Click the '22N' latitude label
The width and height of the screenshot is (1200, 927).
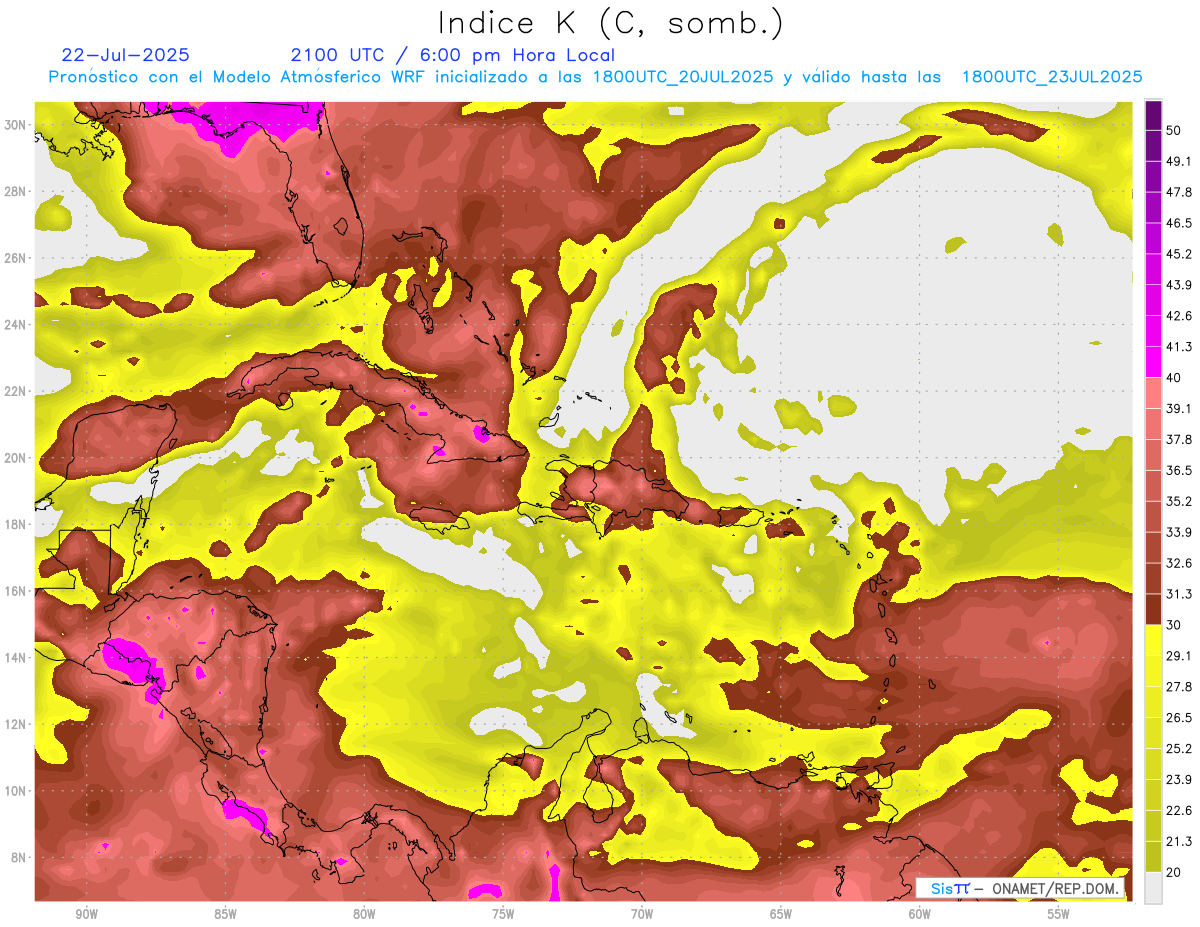coord(15,391)
